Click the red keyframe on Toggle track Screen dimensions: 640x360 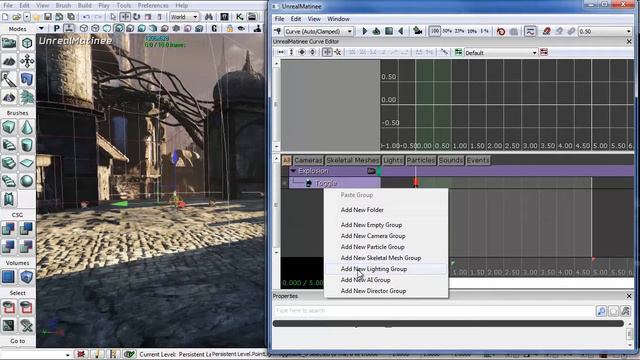tap(416, 182)
